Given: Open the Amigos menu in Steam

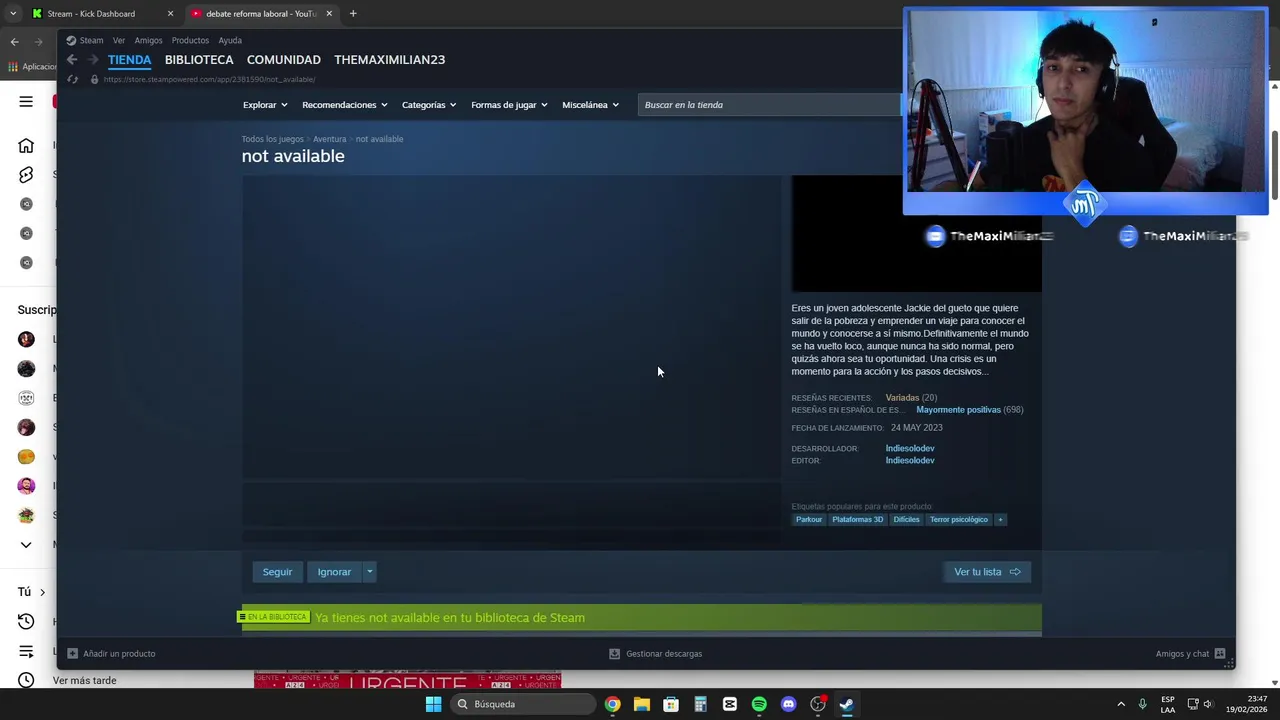Looking at the screenshot, I should tap(148, 40).
